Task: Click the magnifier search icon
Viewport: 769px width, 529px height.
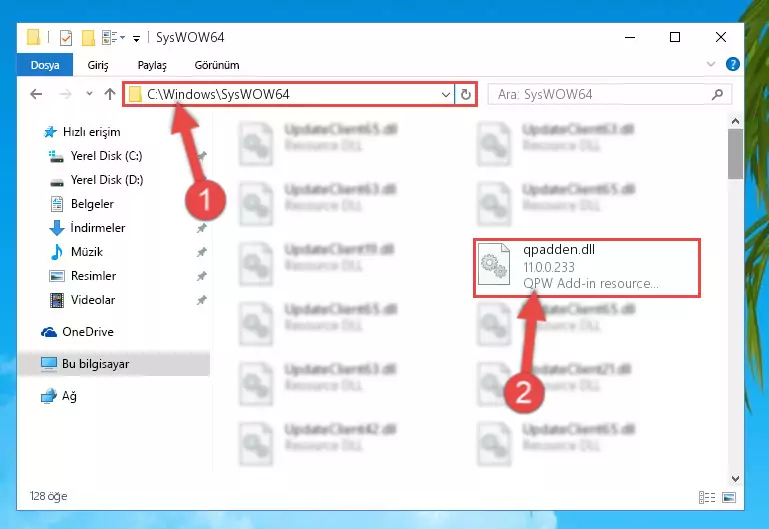Action: tap(717, 94)
